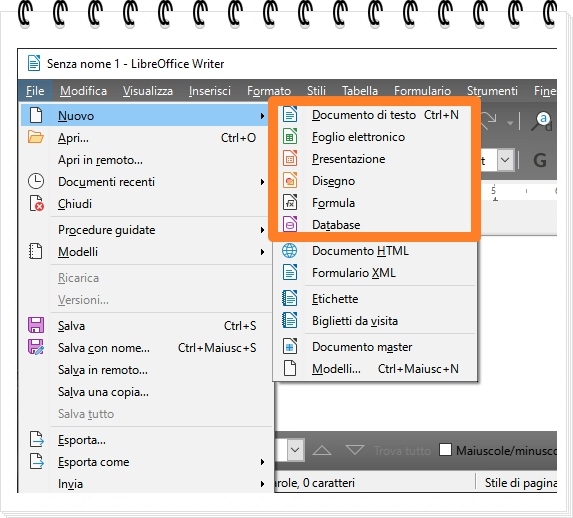Expand the Modelli submenu arrow

click(x=262, y=252)
